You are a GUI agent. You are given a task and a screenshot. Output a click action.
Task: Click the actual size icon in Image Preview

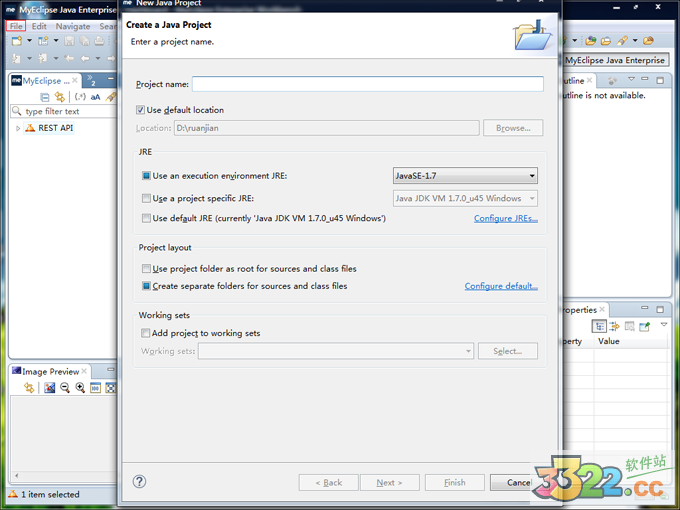tap(95, 388)
